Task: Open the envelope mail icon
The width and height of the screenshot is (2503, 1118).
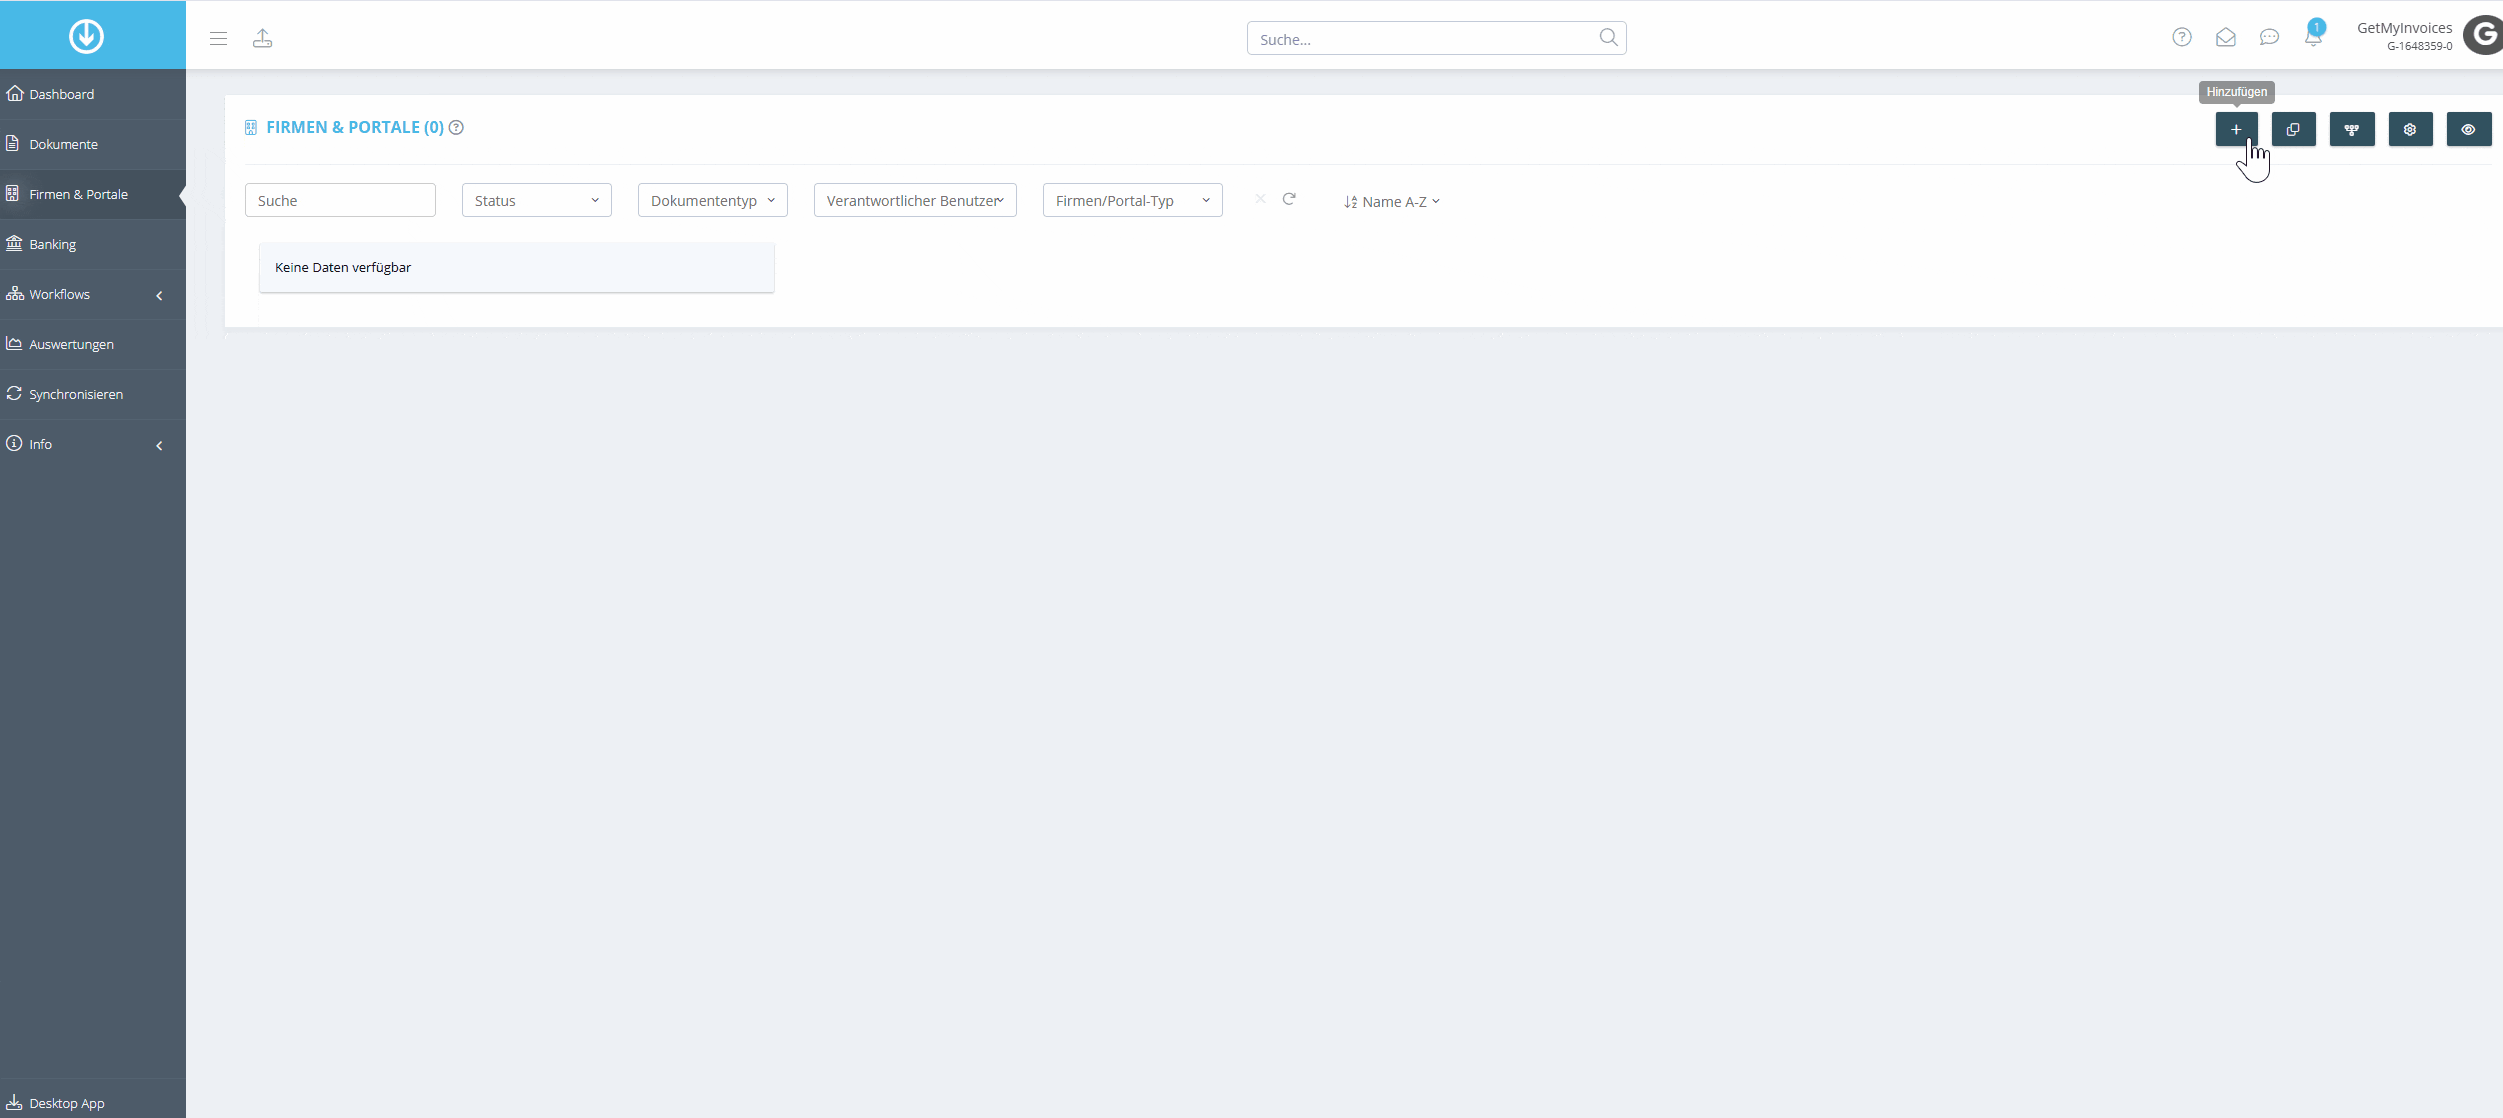Action: tap(2226, 37)
